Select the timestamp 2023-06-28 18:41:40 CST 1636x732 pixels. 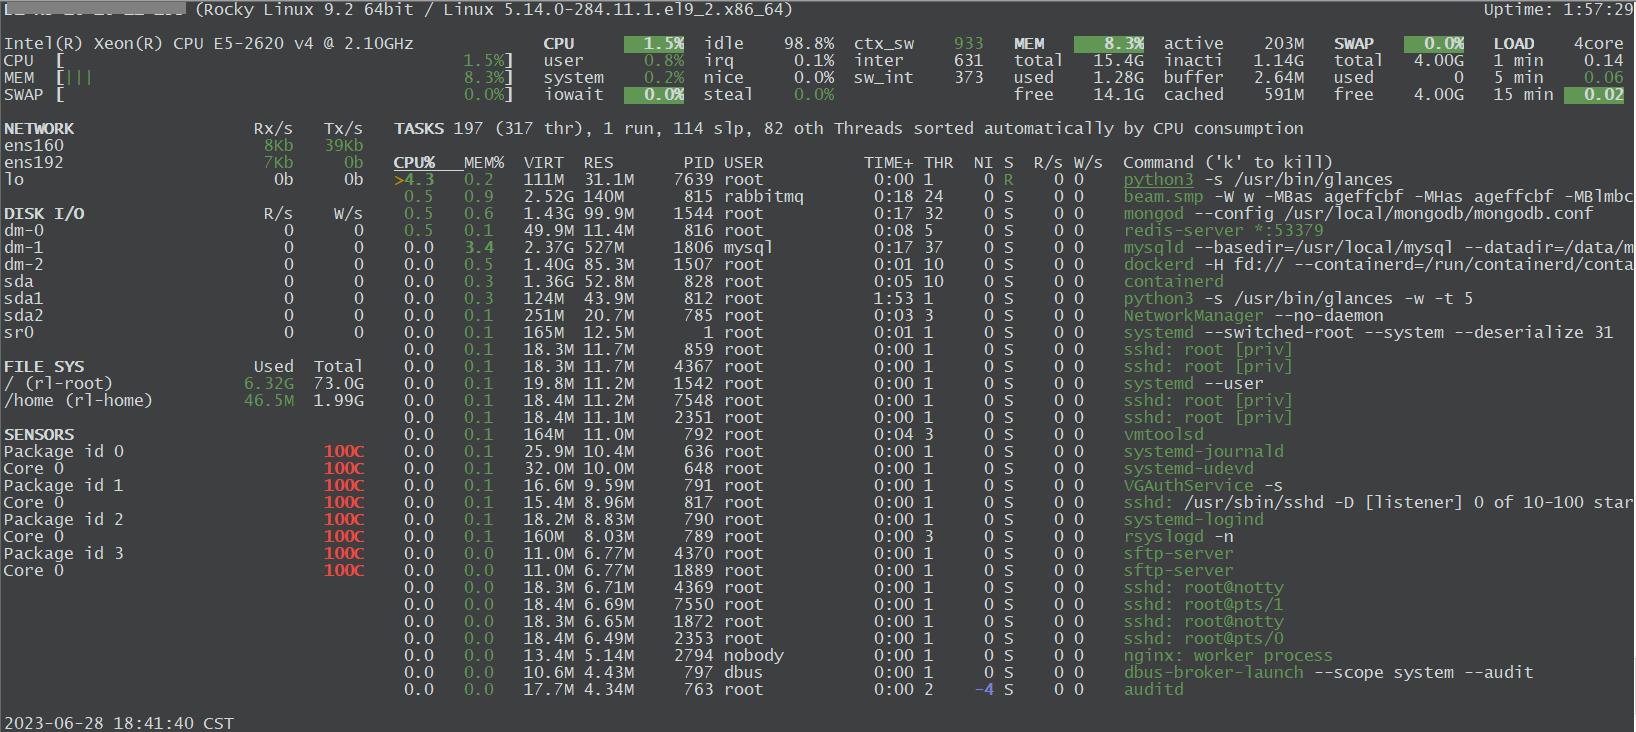coord(119,723)
